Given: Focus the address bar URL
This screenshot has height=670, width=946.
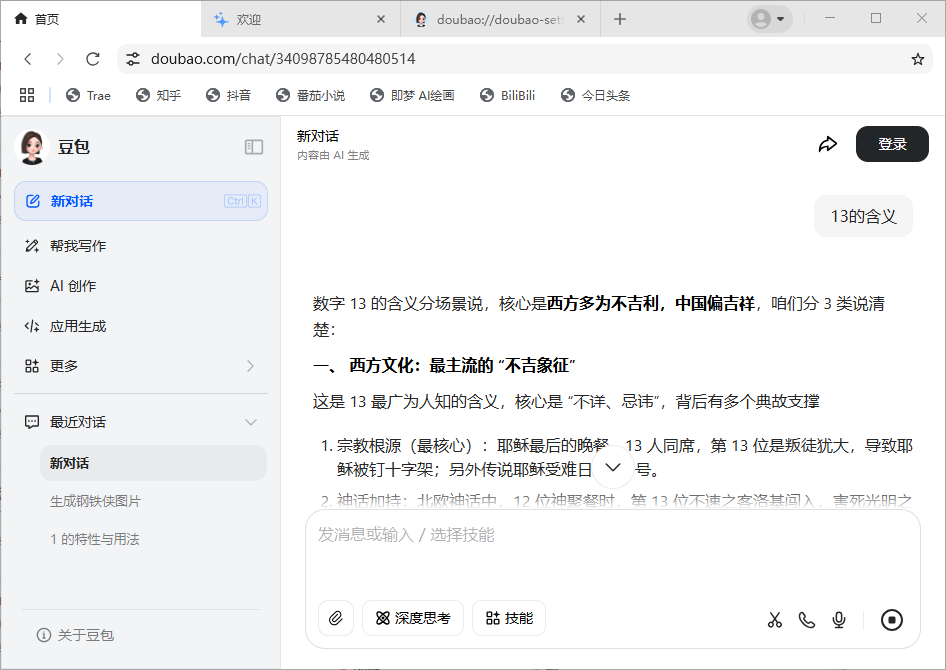Looking at the screenshot, I should coord(283,58).
